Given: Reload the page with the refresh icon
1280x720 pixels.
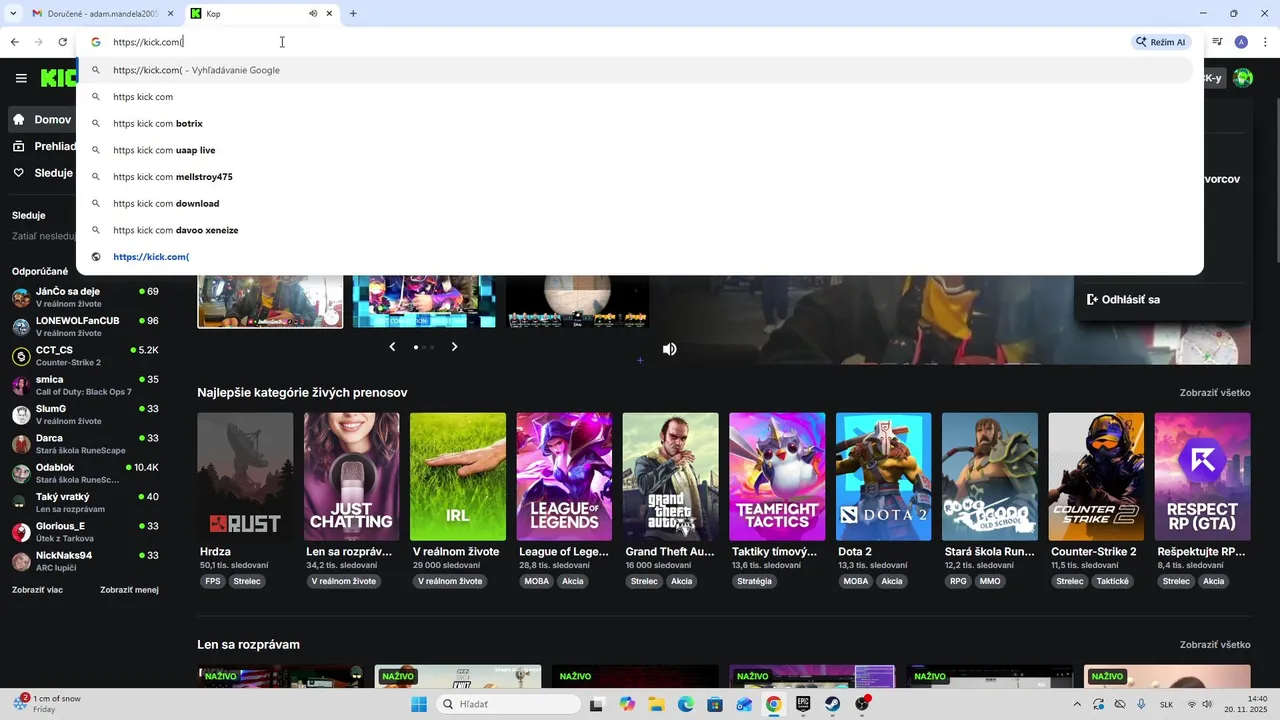Looking at the screenshot, I should (63, 42).
